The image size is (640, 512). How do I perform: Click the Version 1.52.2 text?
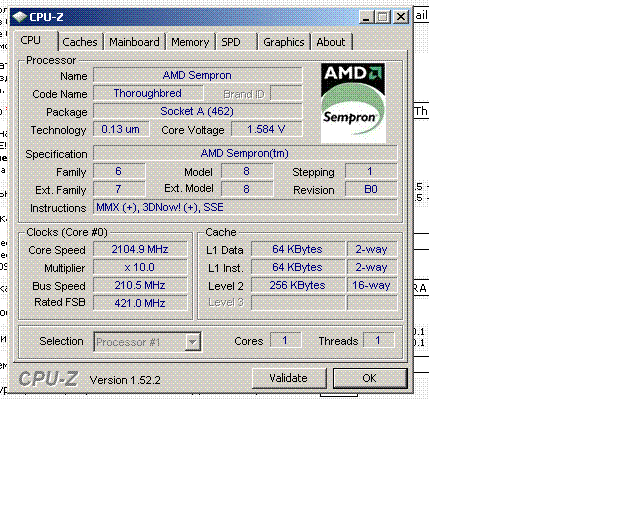(x=125, y=380)
